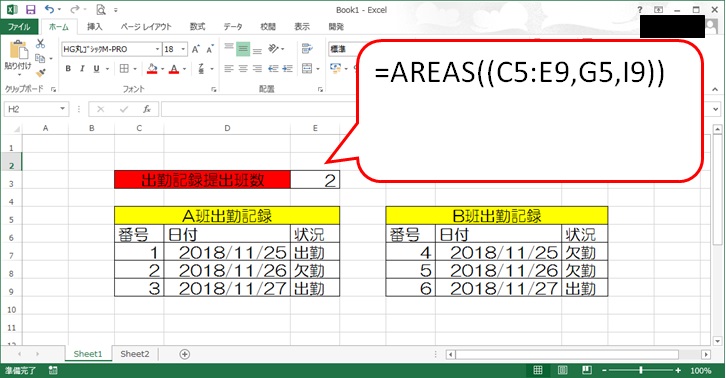The image size is (726, 378).
Task: Click the Decrease Indent icon
Action: coord(273,69)
